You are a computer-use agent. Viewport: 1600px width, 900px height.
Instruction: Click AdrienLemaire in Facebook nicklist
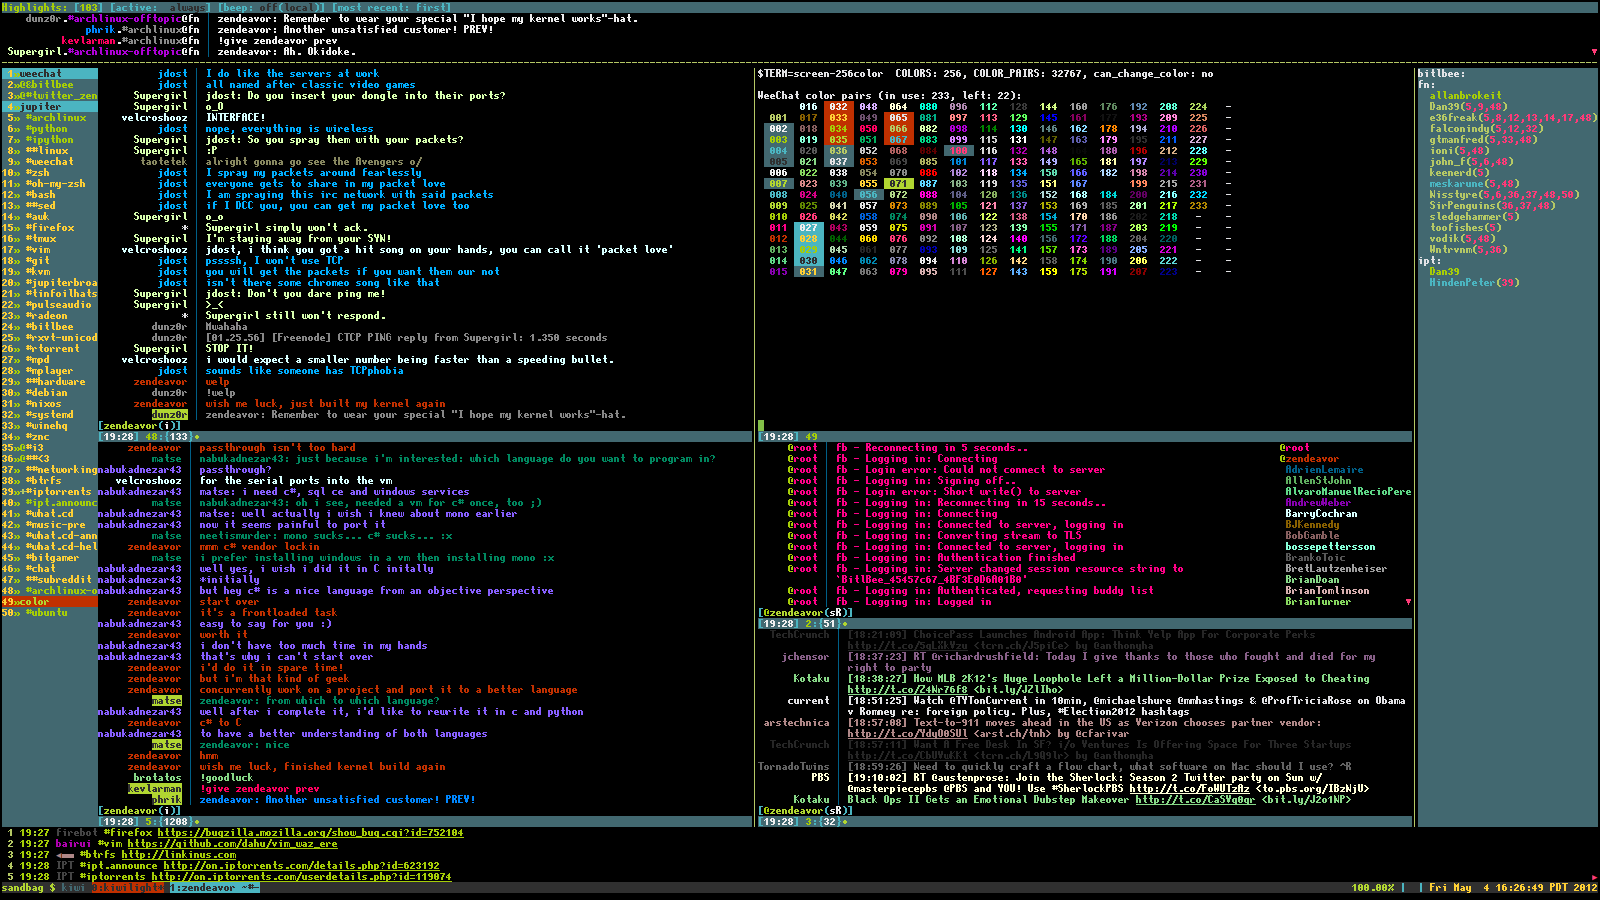click(1324, 470)
